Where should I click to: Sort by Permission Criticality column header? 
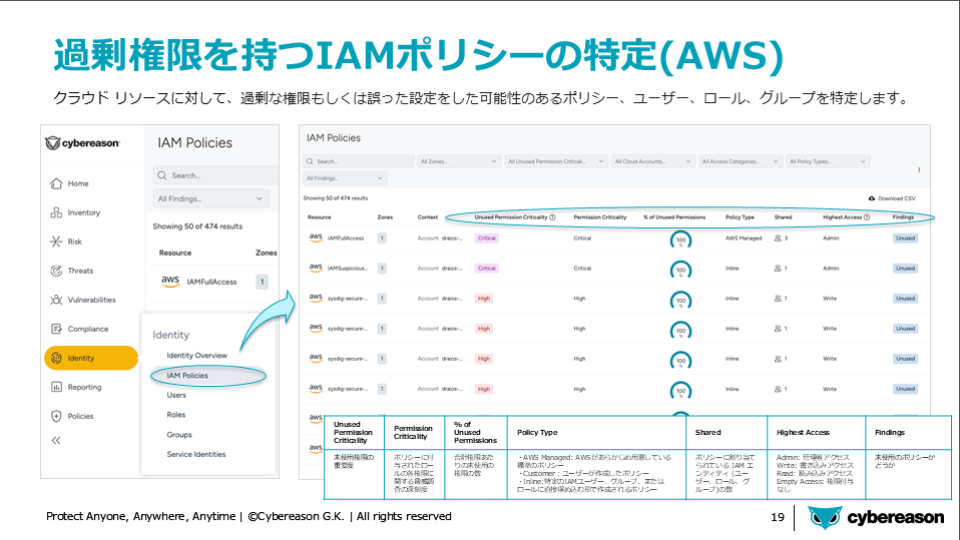(599, 217)
